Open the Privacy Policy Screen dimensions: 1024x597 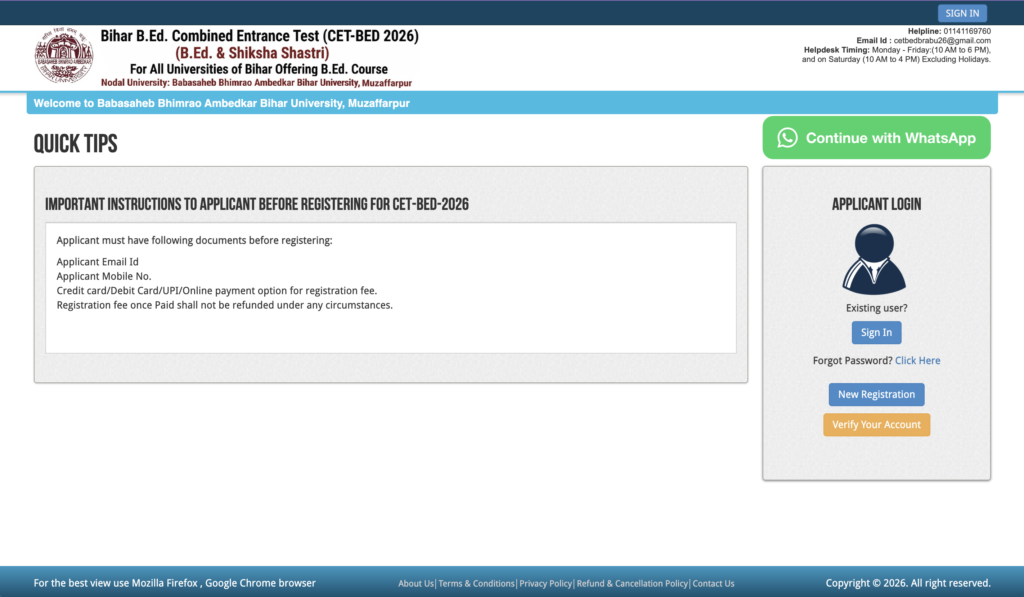tap(545, 583)
